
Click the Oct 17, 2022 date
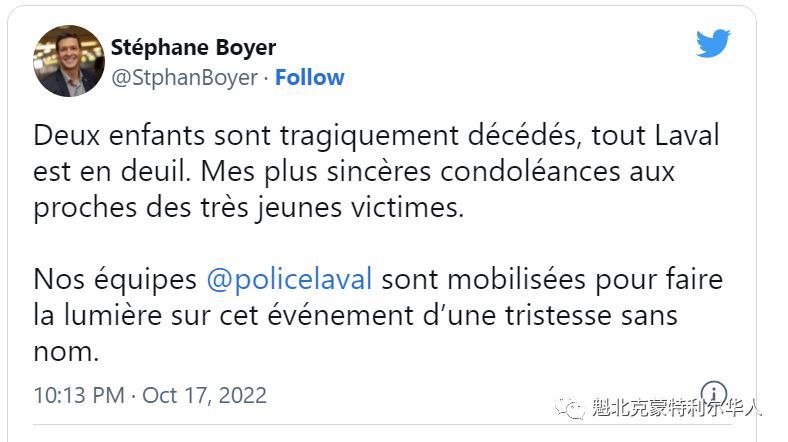click(x=205, y=395)
